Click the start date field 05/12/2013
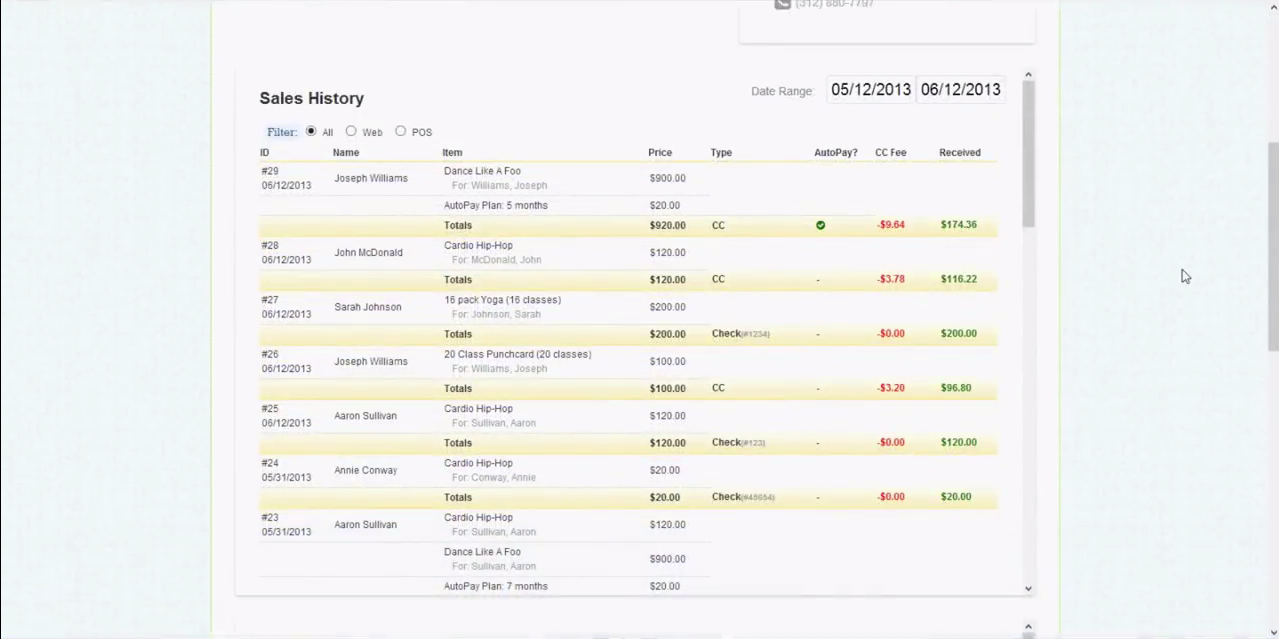This screenshot has height=639, width=1279. [871, 90]
